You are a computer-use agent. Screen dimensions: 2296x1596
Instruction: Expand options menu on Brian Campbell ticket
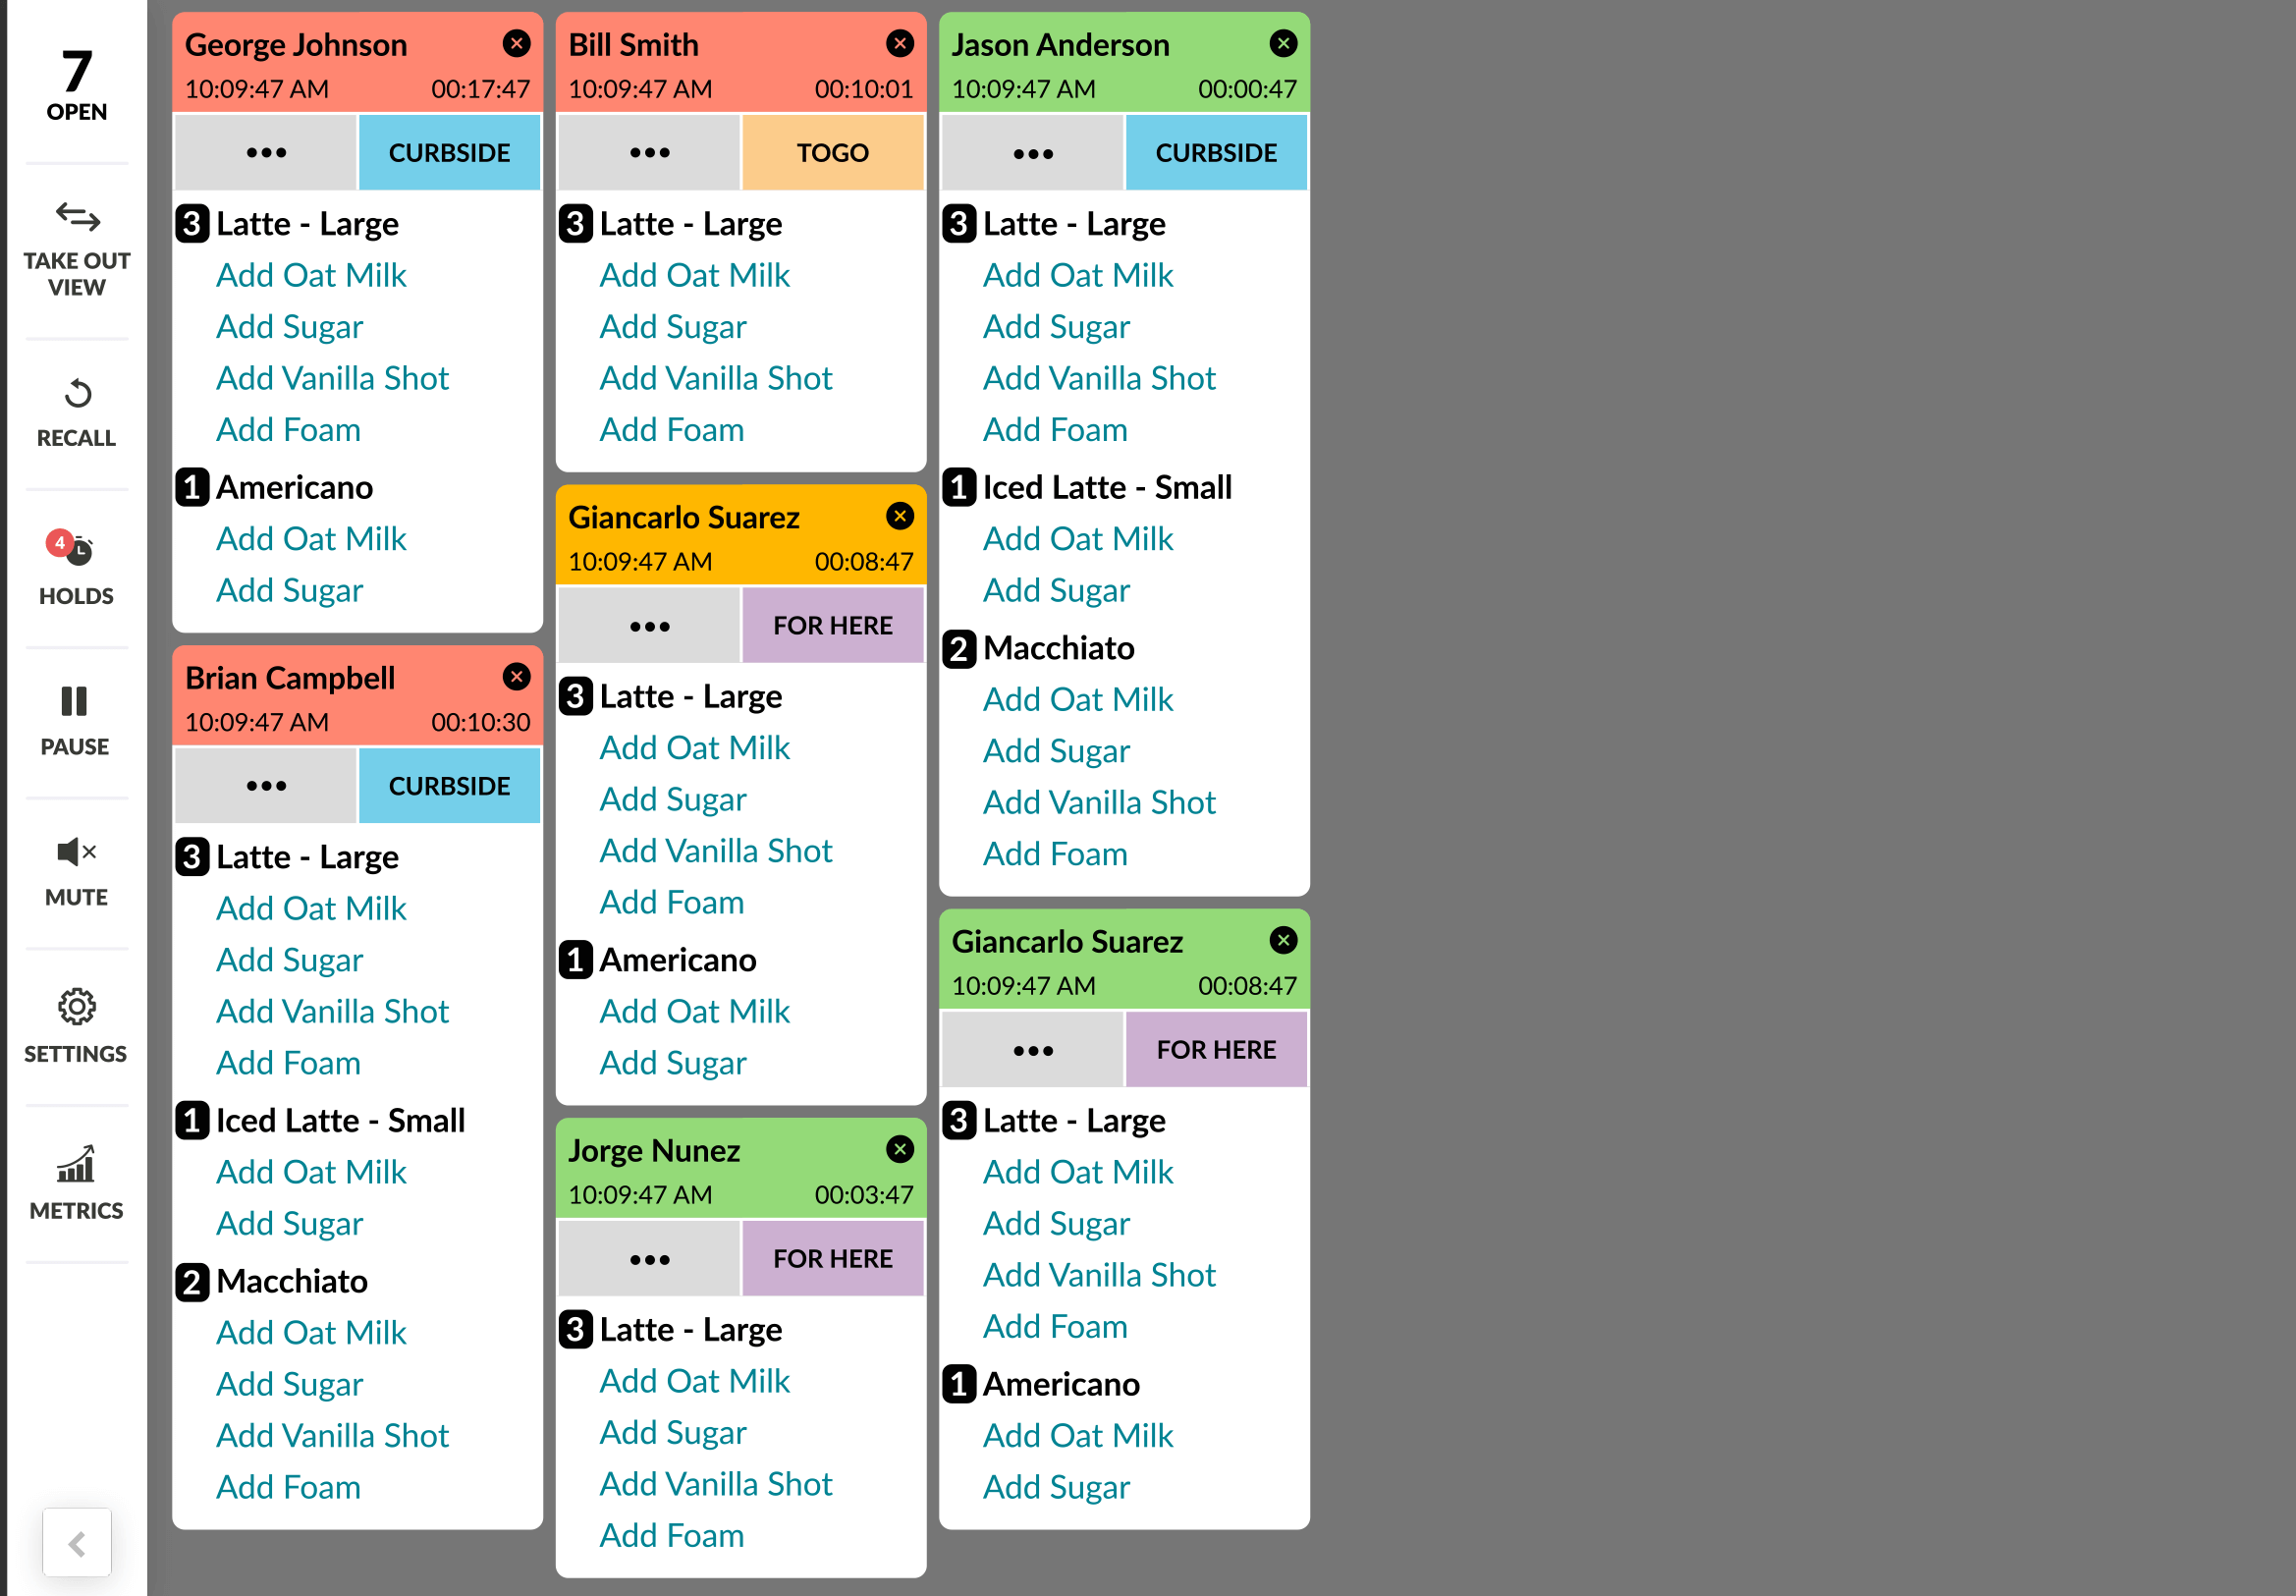pyautogui.click(x=266, y=786)
